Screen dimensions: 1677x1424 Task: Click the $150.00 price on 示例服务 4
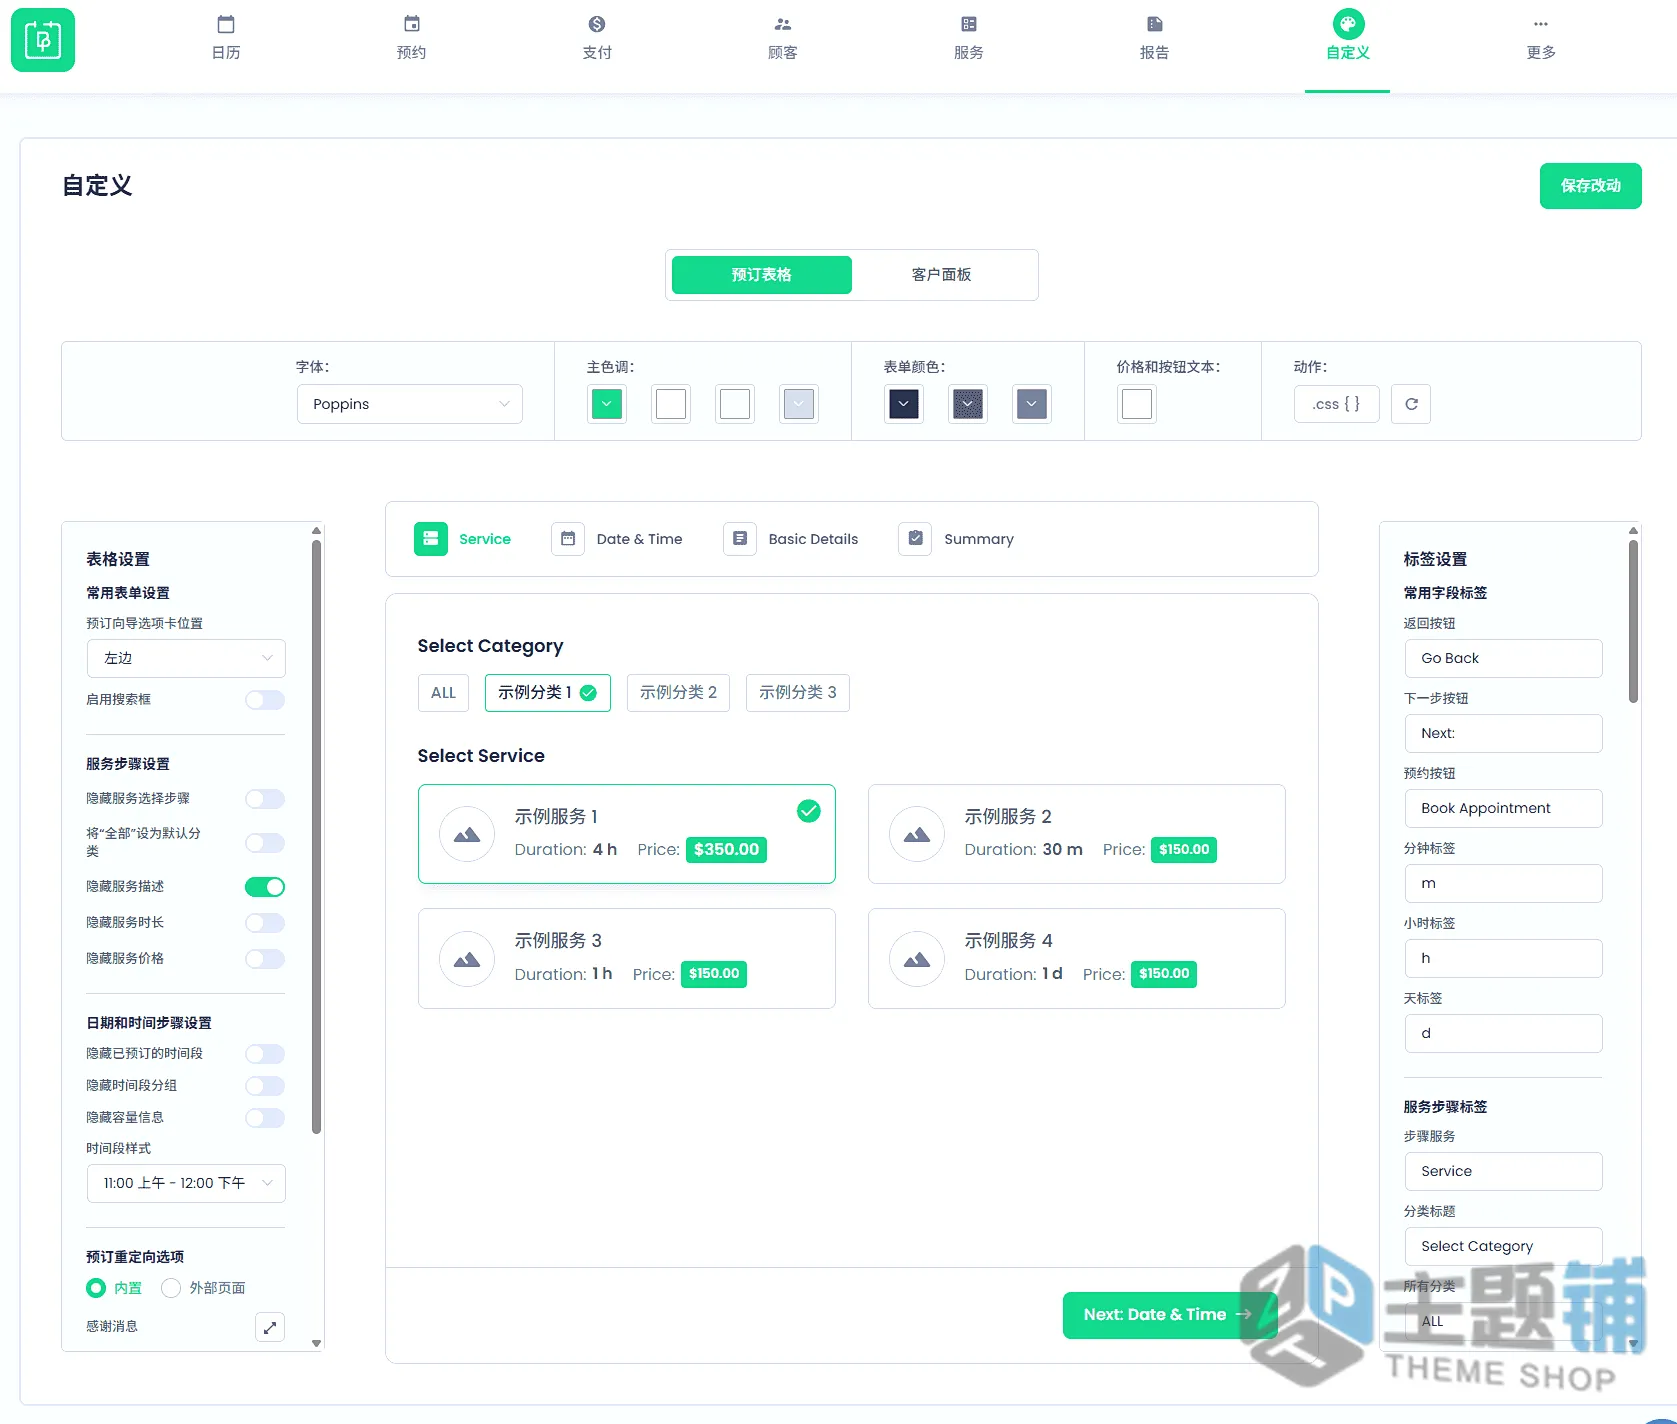[x=1164, y=974]
